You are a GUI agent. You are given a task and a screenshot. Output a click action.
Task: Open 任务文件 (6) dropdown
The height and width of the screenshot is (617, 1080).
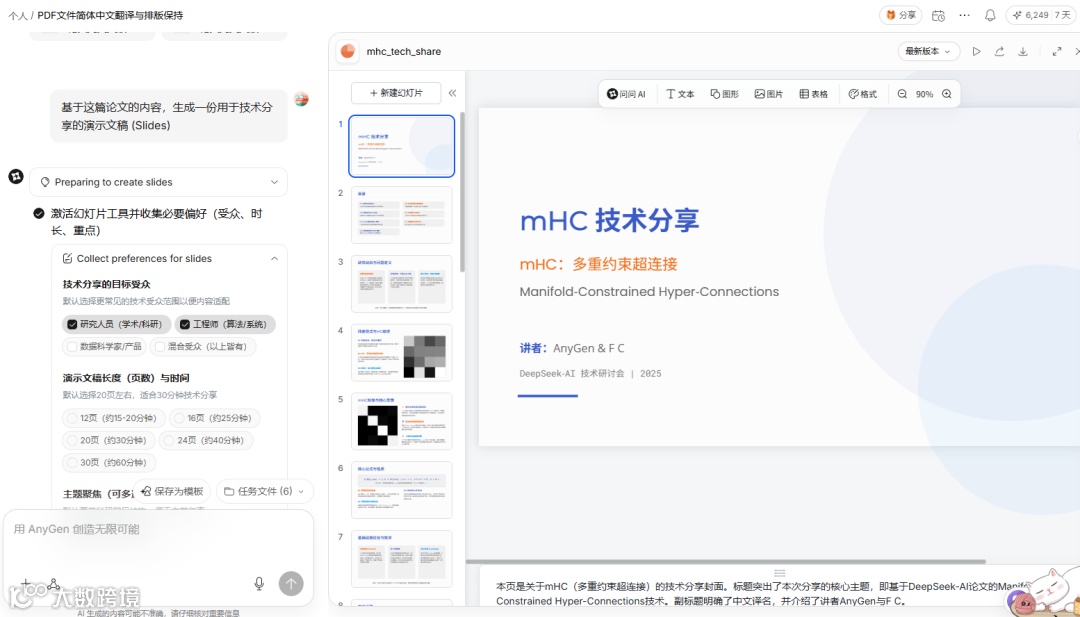(265, 491)
